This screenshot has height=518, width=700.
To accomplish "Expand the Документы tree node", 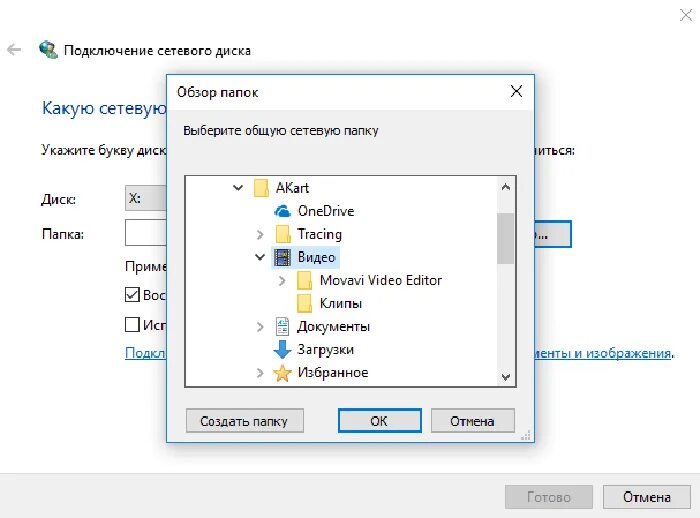I will tap(260, 327).
